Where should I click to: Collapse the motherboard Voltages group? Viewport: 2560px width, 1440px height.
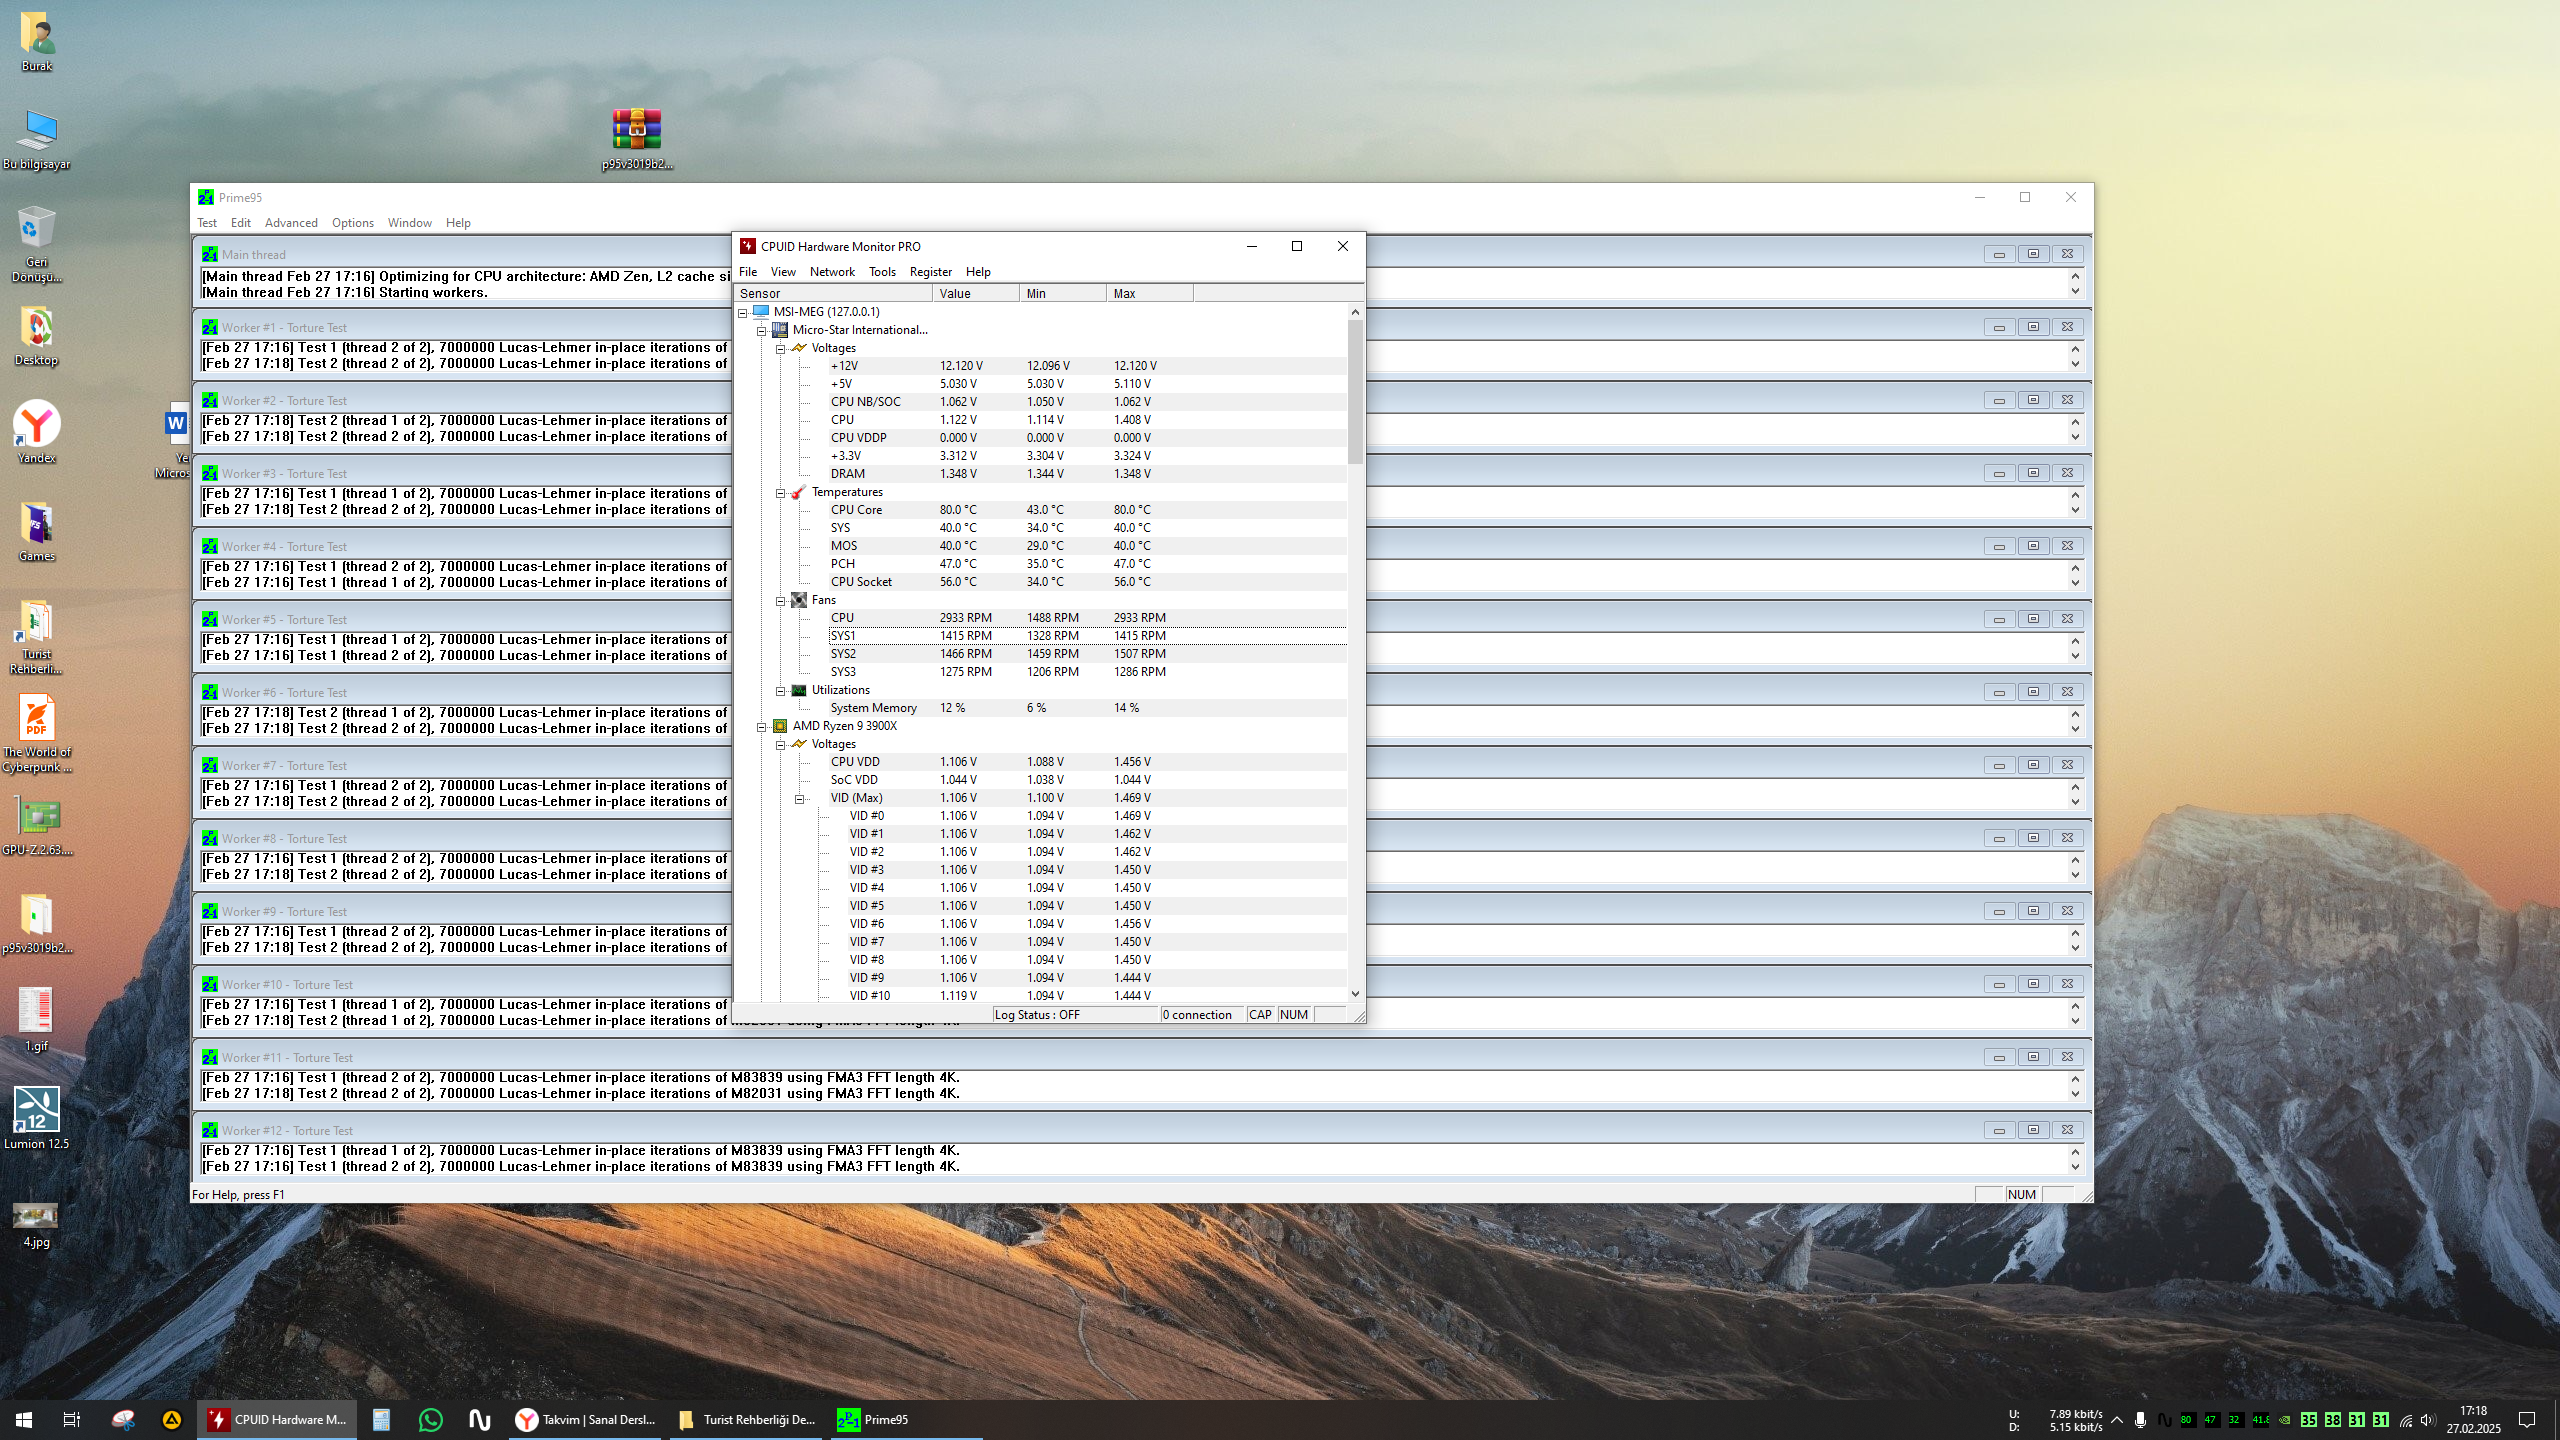781,349
